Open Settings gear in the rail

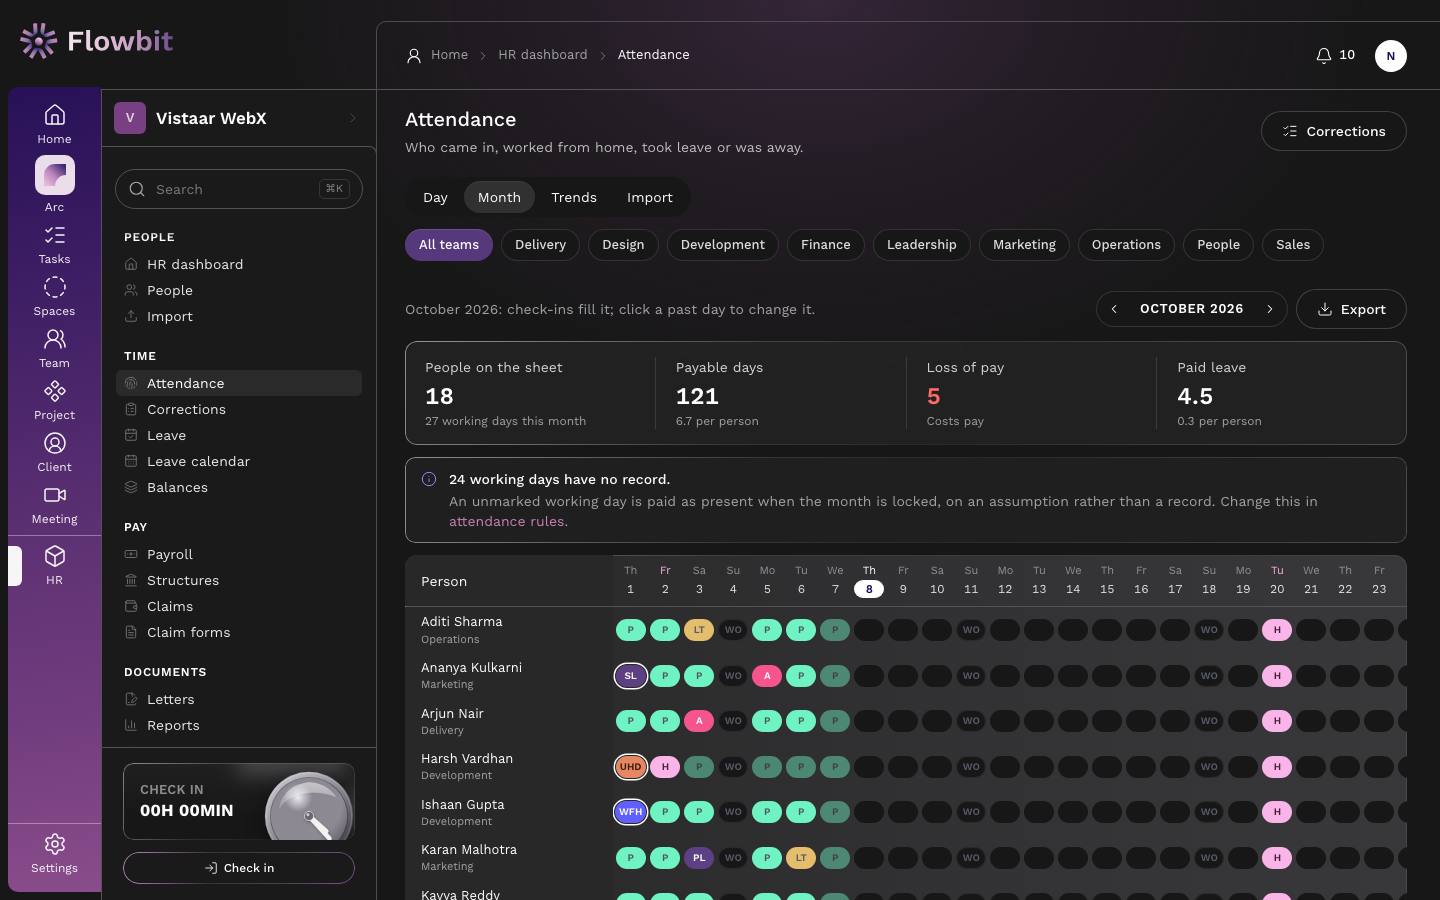pyautogui.click(x=54, y=854)
